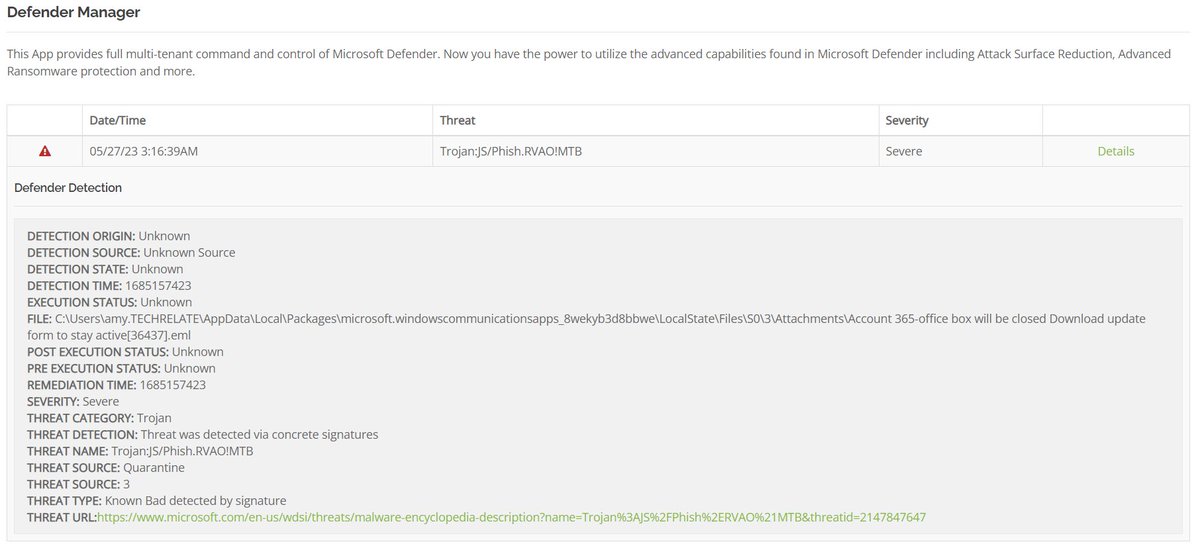The height and width of the screenshot is (544, 1200).
Task: Click the Defender Detection section heading
Action: point(68,187)
